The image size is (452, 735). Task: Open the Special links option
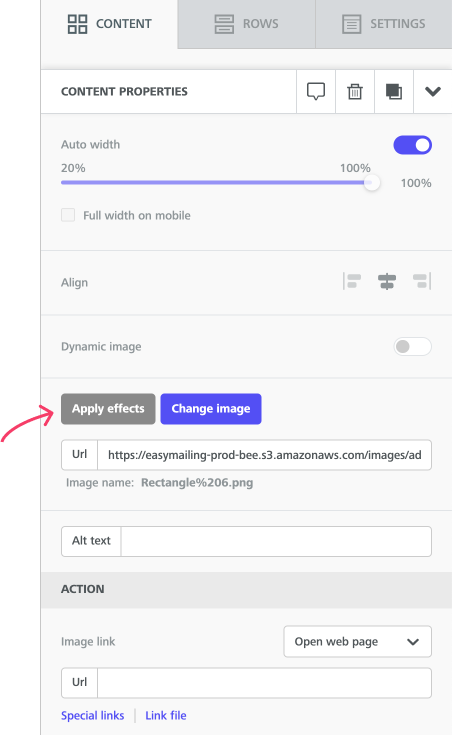92,715
